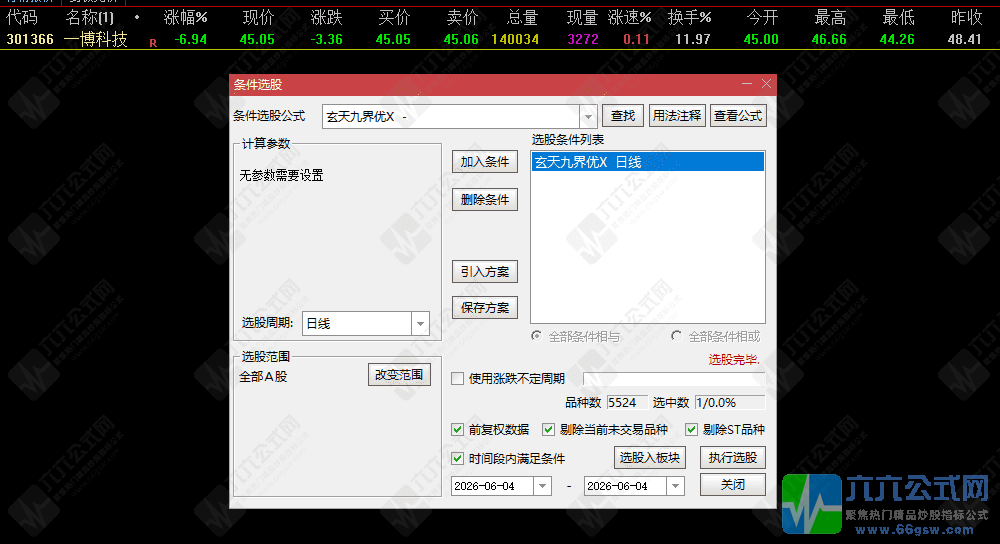The width and height of the screenshot is (1000, 544).
Task: Click formula field 玄天九界优X
Action: tap(451, 117)
